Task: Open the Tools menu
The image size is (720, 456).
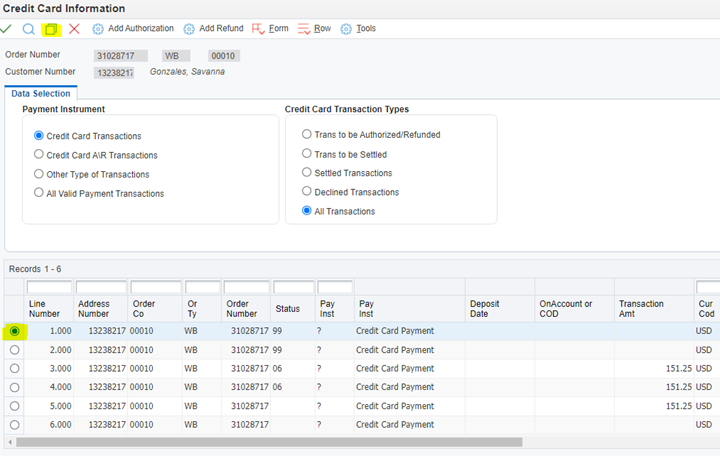Action: 366,28
